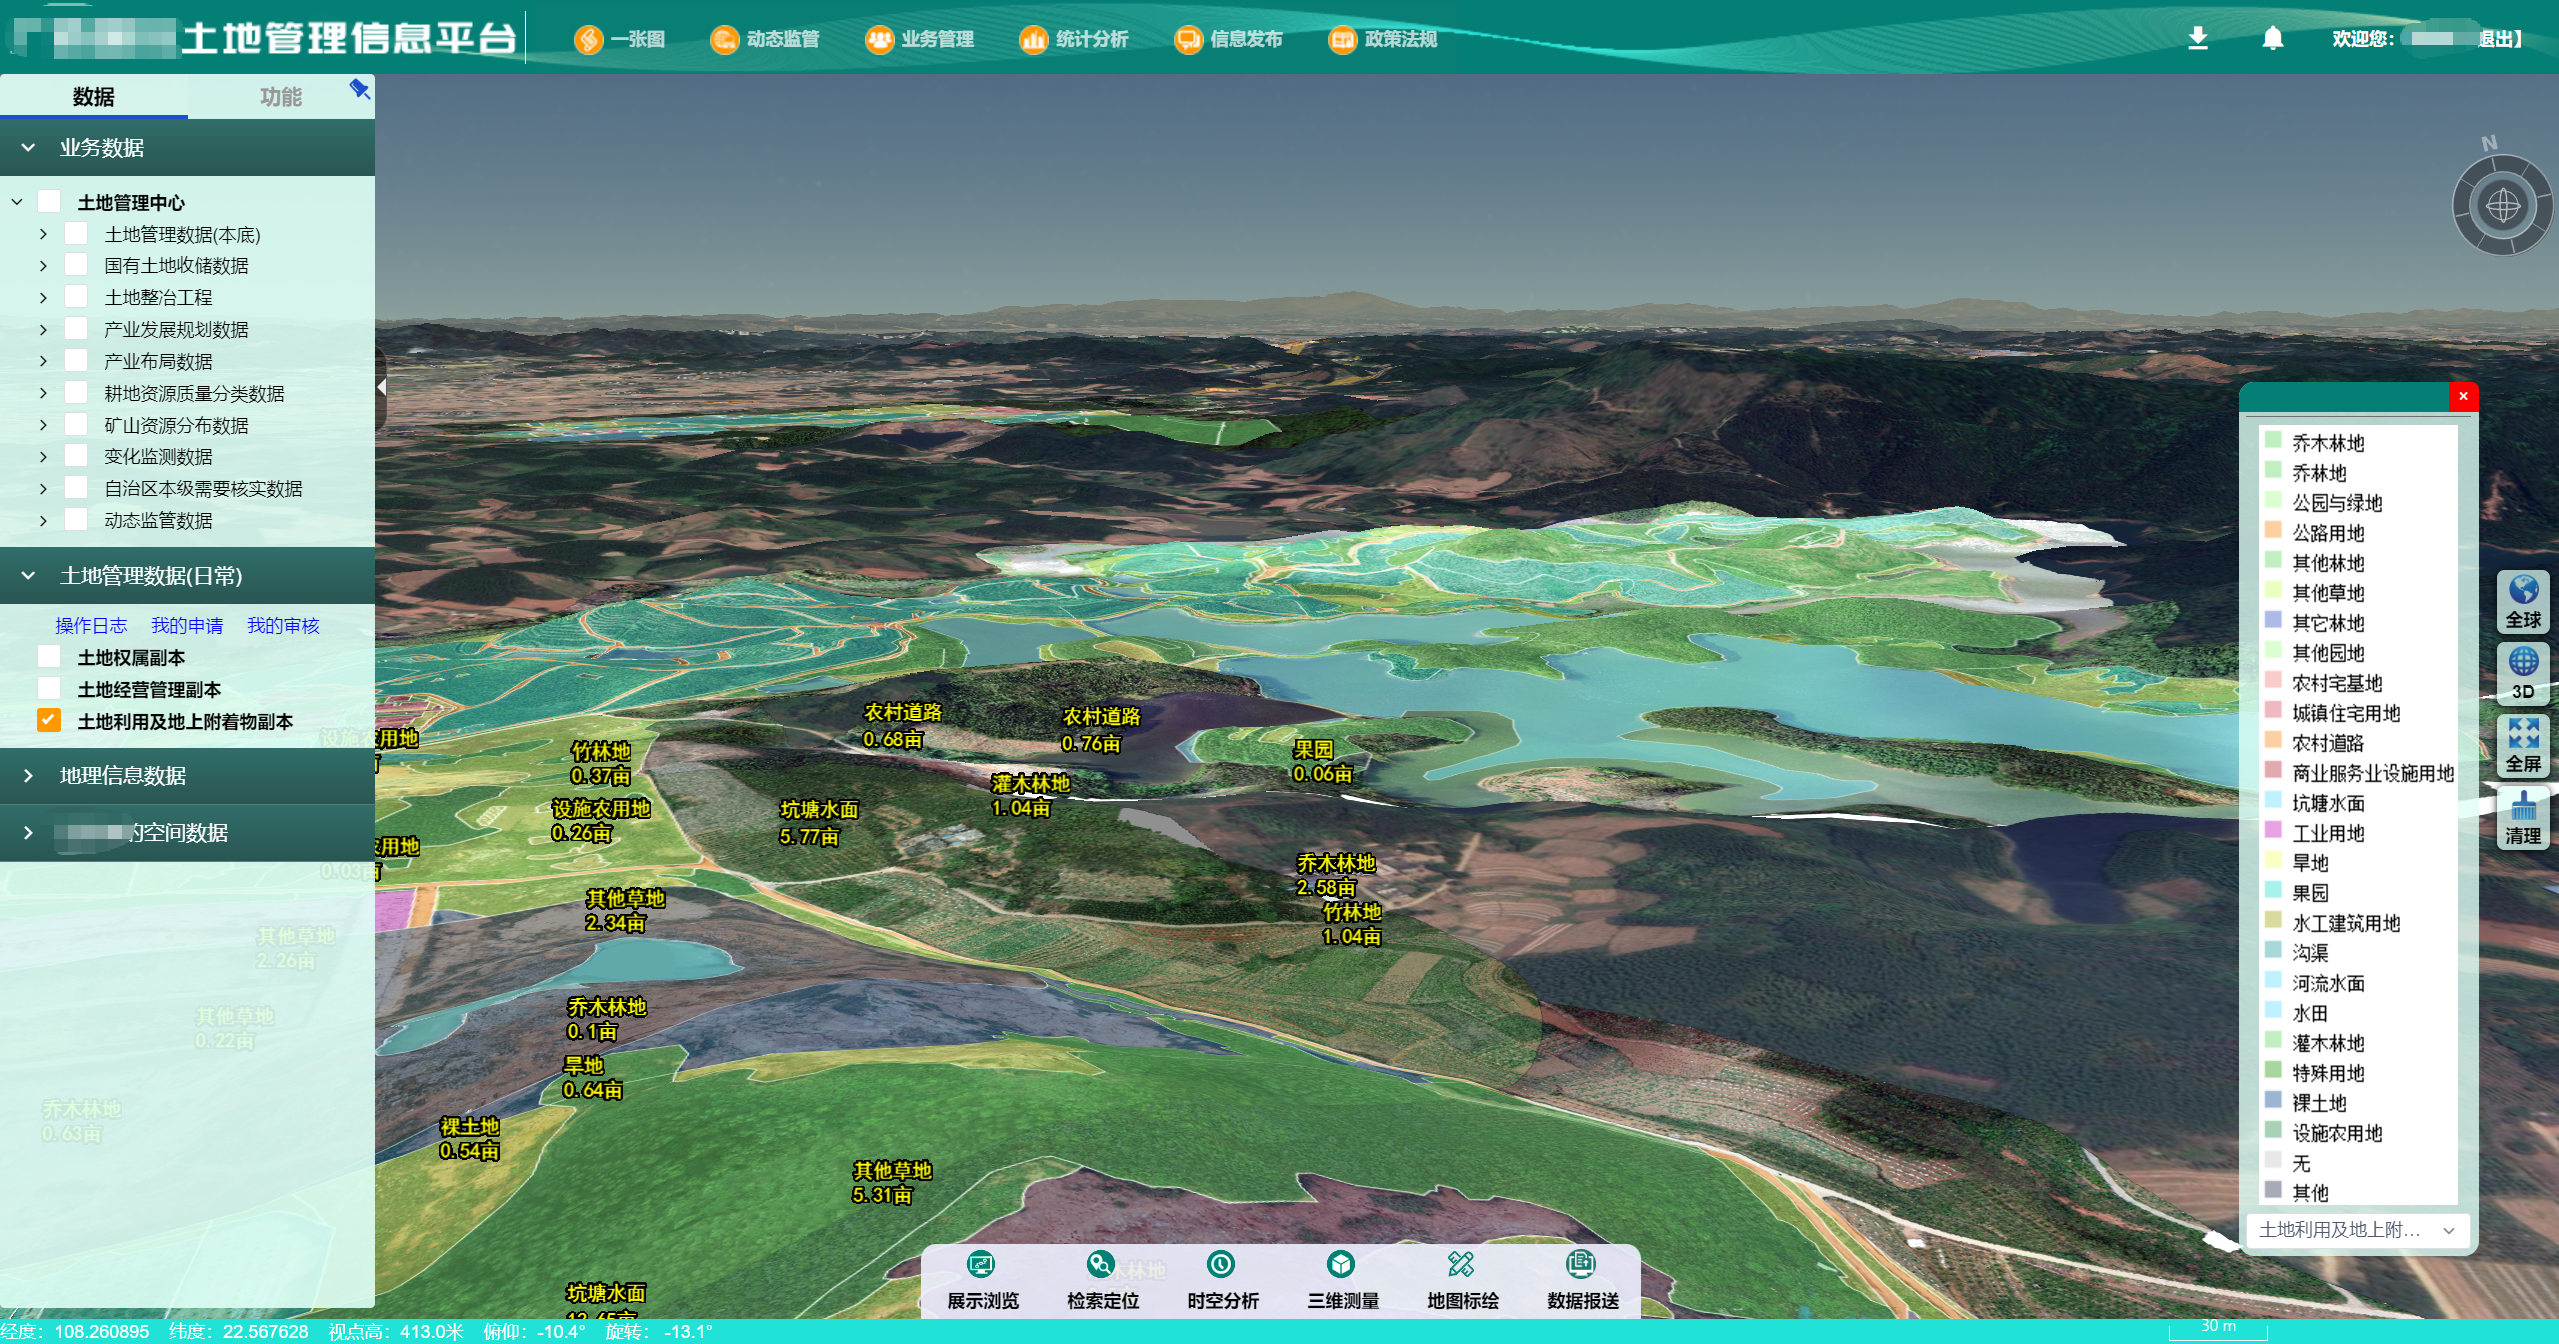Switch to the 全球 globe view

point(2522,601)
